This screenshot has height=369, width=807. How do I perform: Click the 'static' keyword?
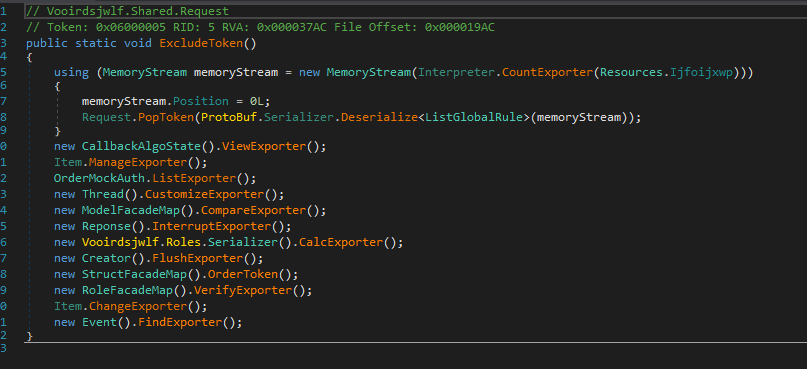coord(96,43)
